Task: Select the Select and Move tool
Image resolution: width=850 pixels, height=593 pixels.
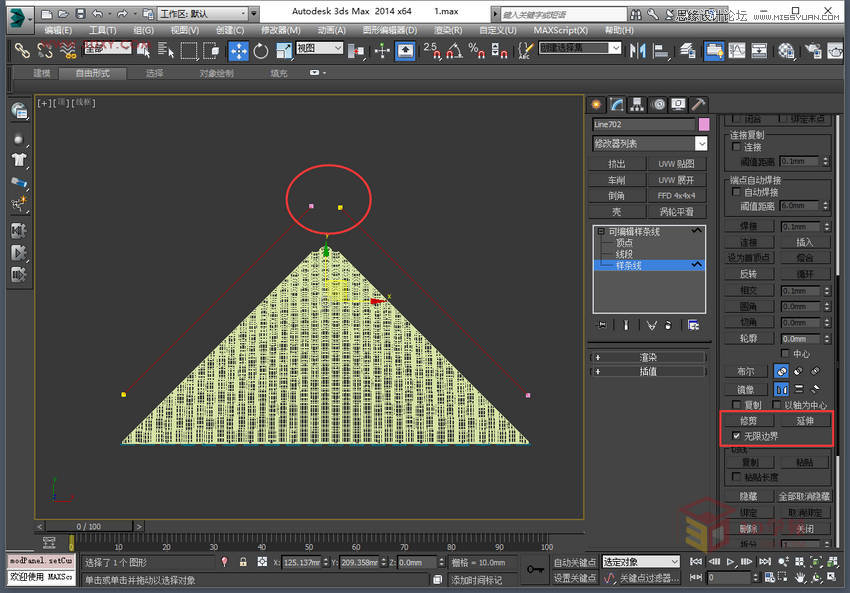Action: tap(239, 50)
